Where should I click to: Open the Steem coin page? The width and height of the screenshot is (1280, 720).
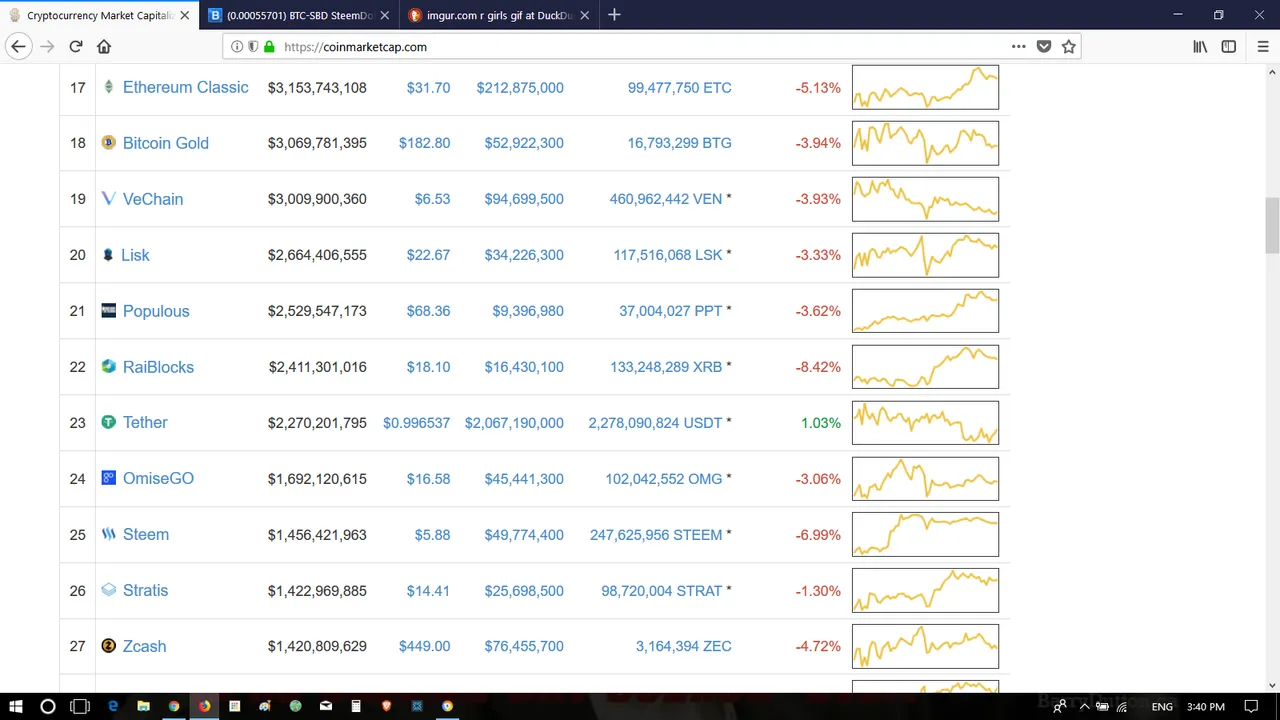145,534
